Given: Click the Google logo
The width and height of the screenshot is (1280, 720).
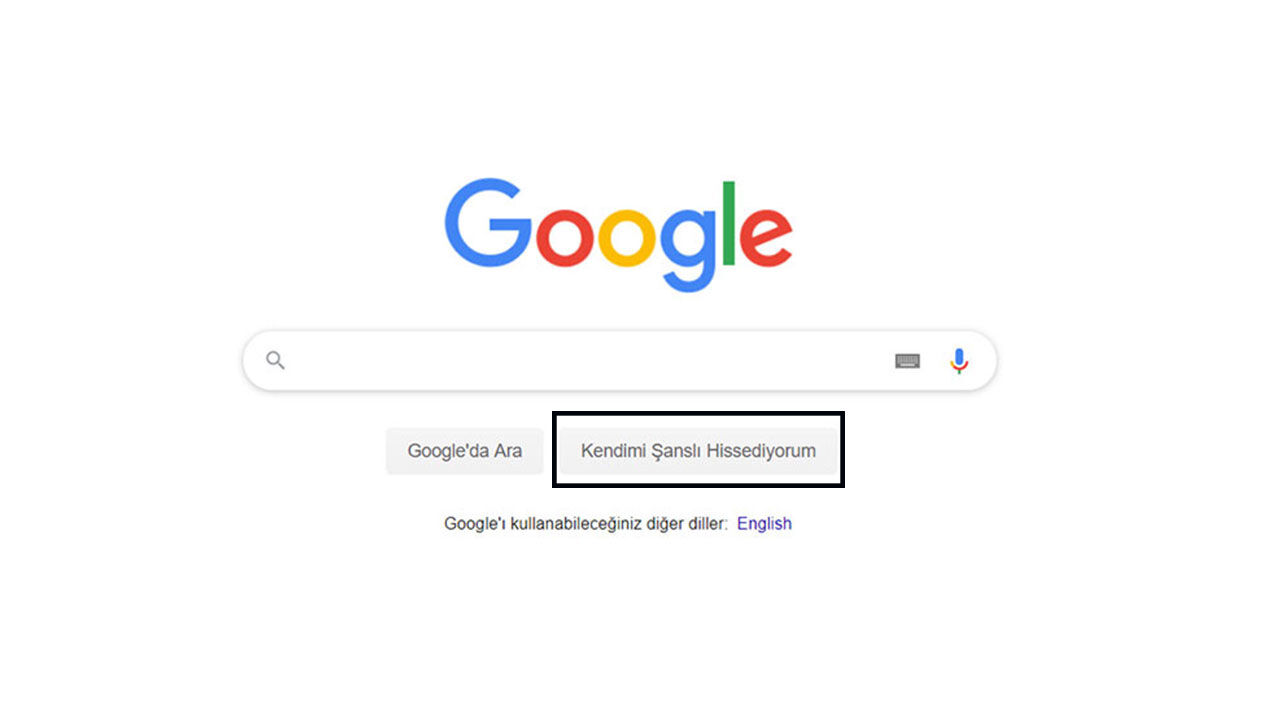Looking at the screenshot, I should tap(619, 235).
